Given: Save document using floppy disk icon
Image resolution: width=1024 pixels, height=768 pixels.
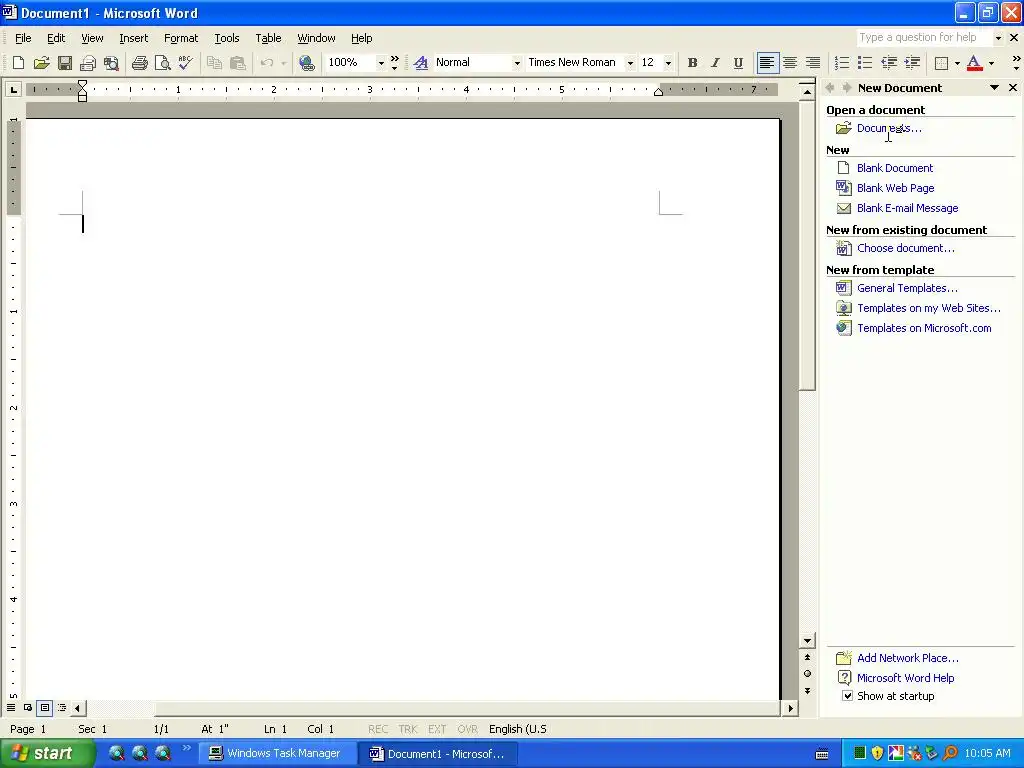Looking at the screenshot, I should tap(65, 63).
